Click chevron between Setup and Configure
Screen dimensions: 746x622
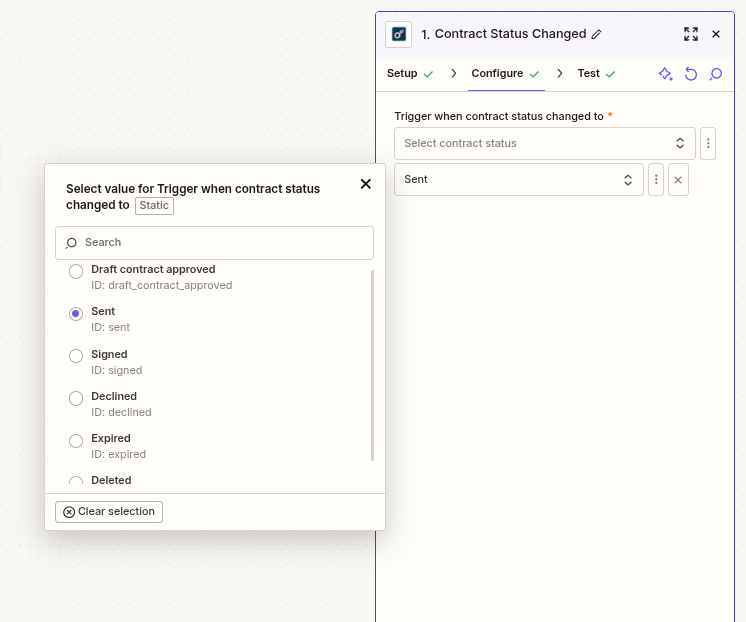[x=453, y=73]
